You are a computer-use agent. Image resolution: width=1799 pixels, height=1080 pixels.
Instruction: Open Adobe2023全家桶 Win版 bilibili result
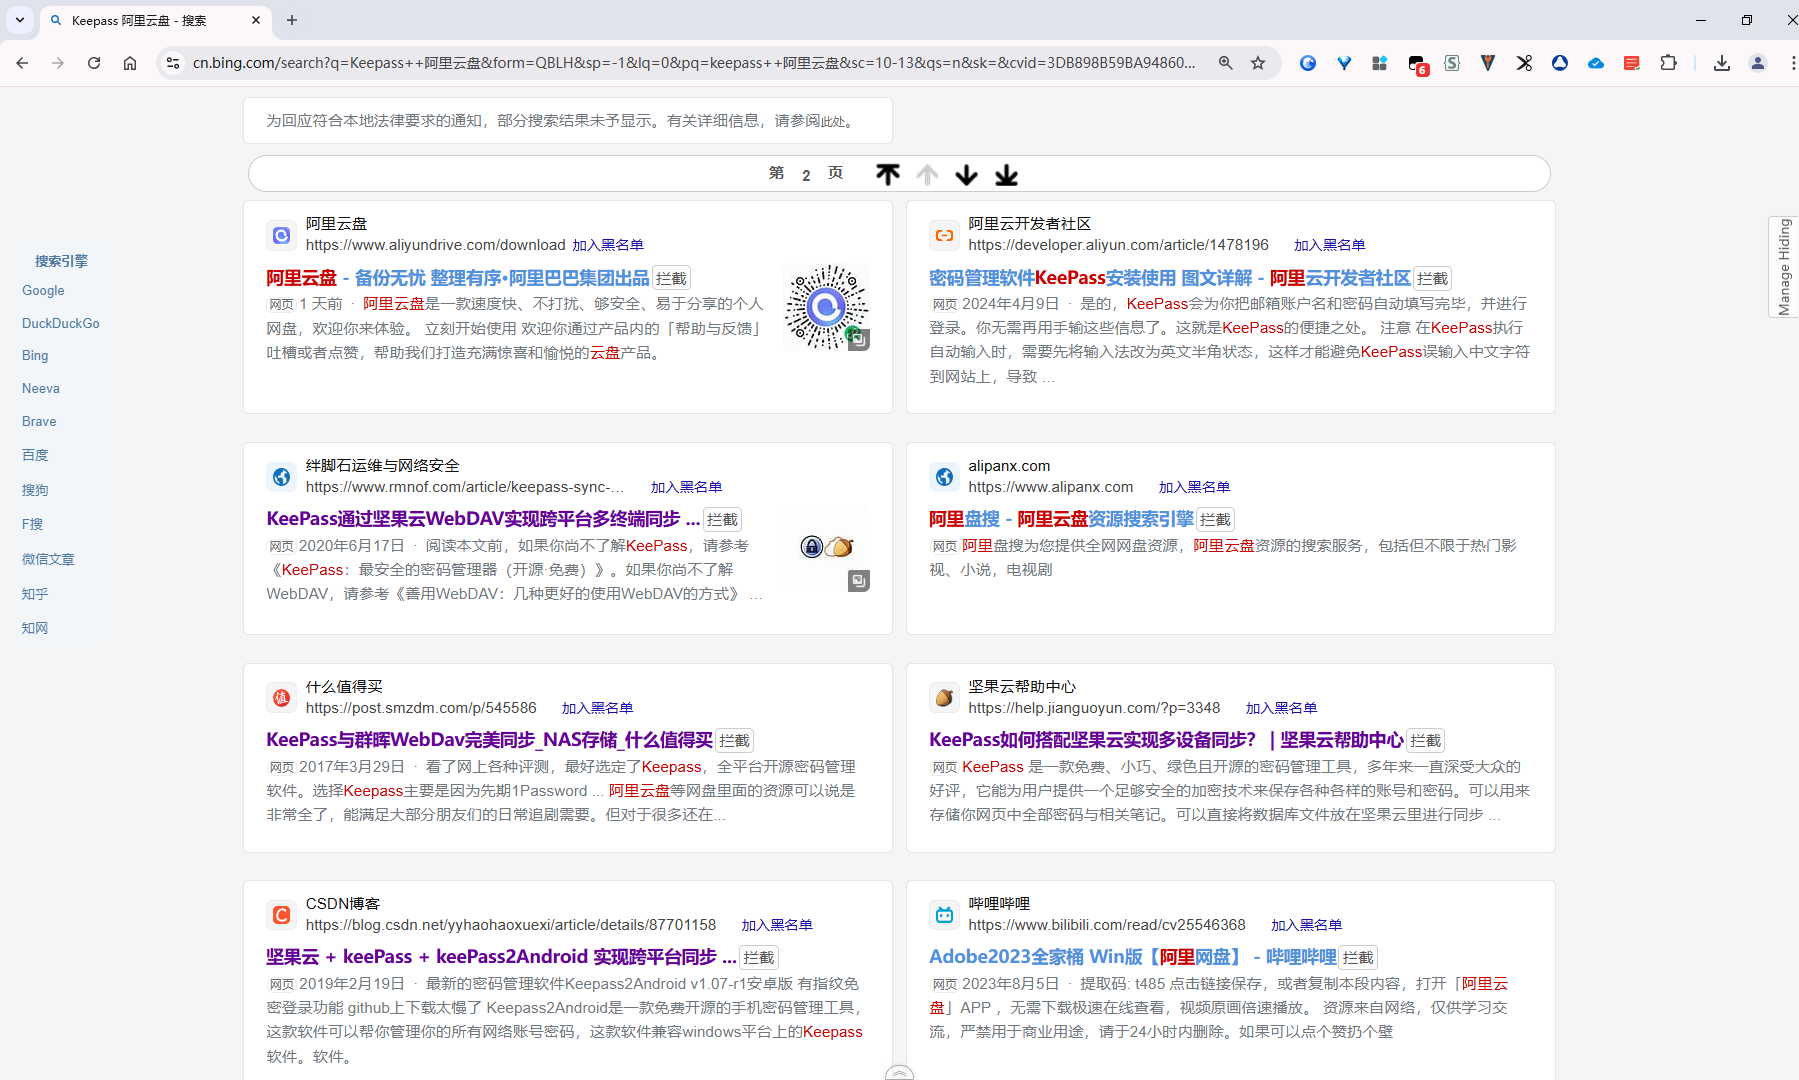[1132, 957]
